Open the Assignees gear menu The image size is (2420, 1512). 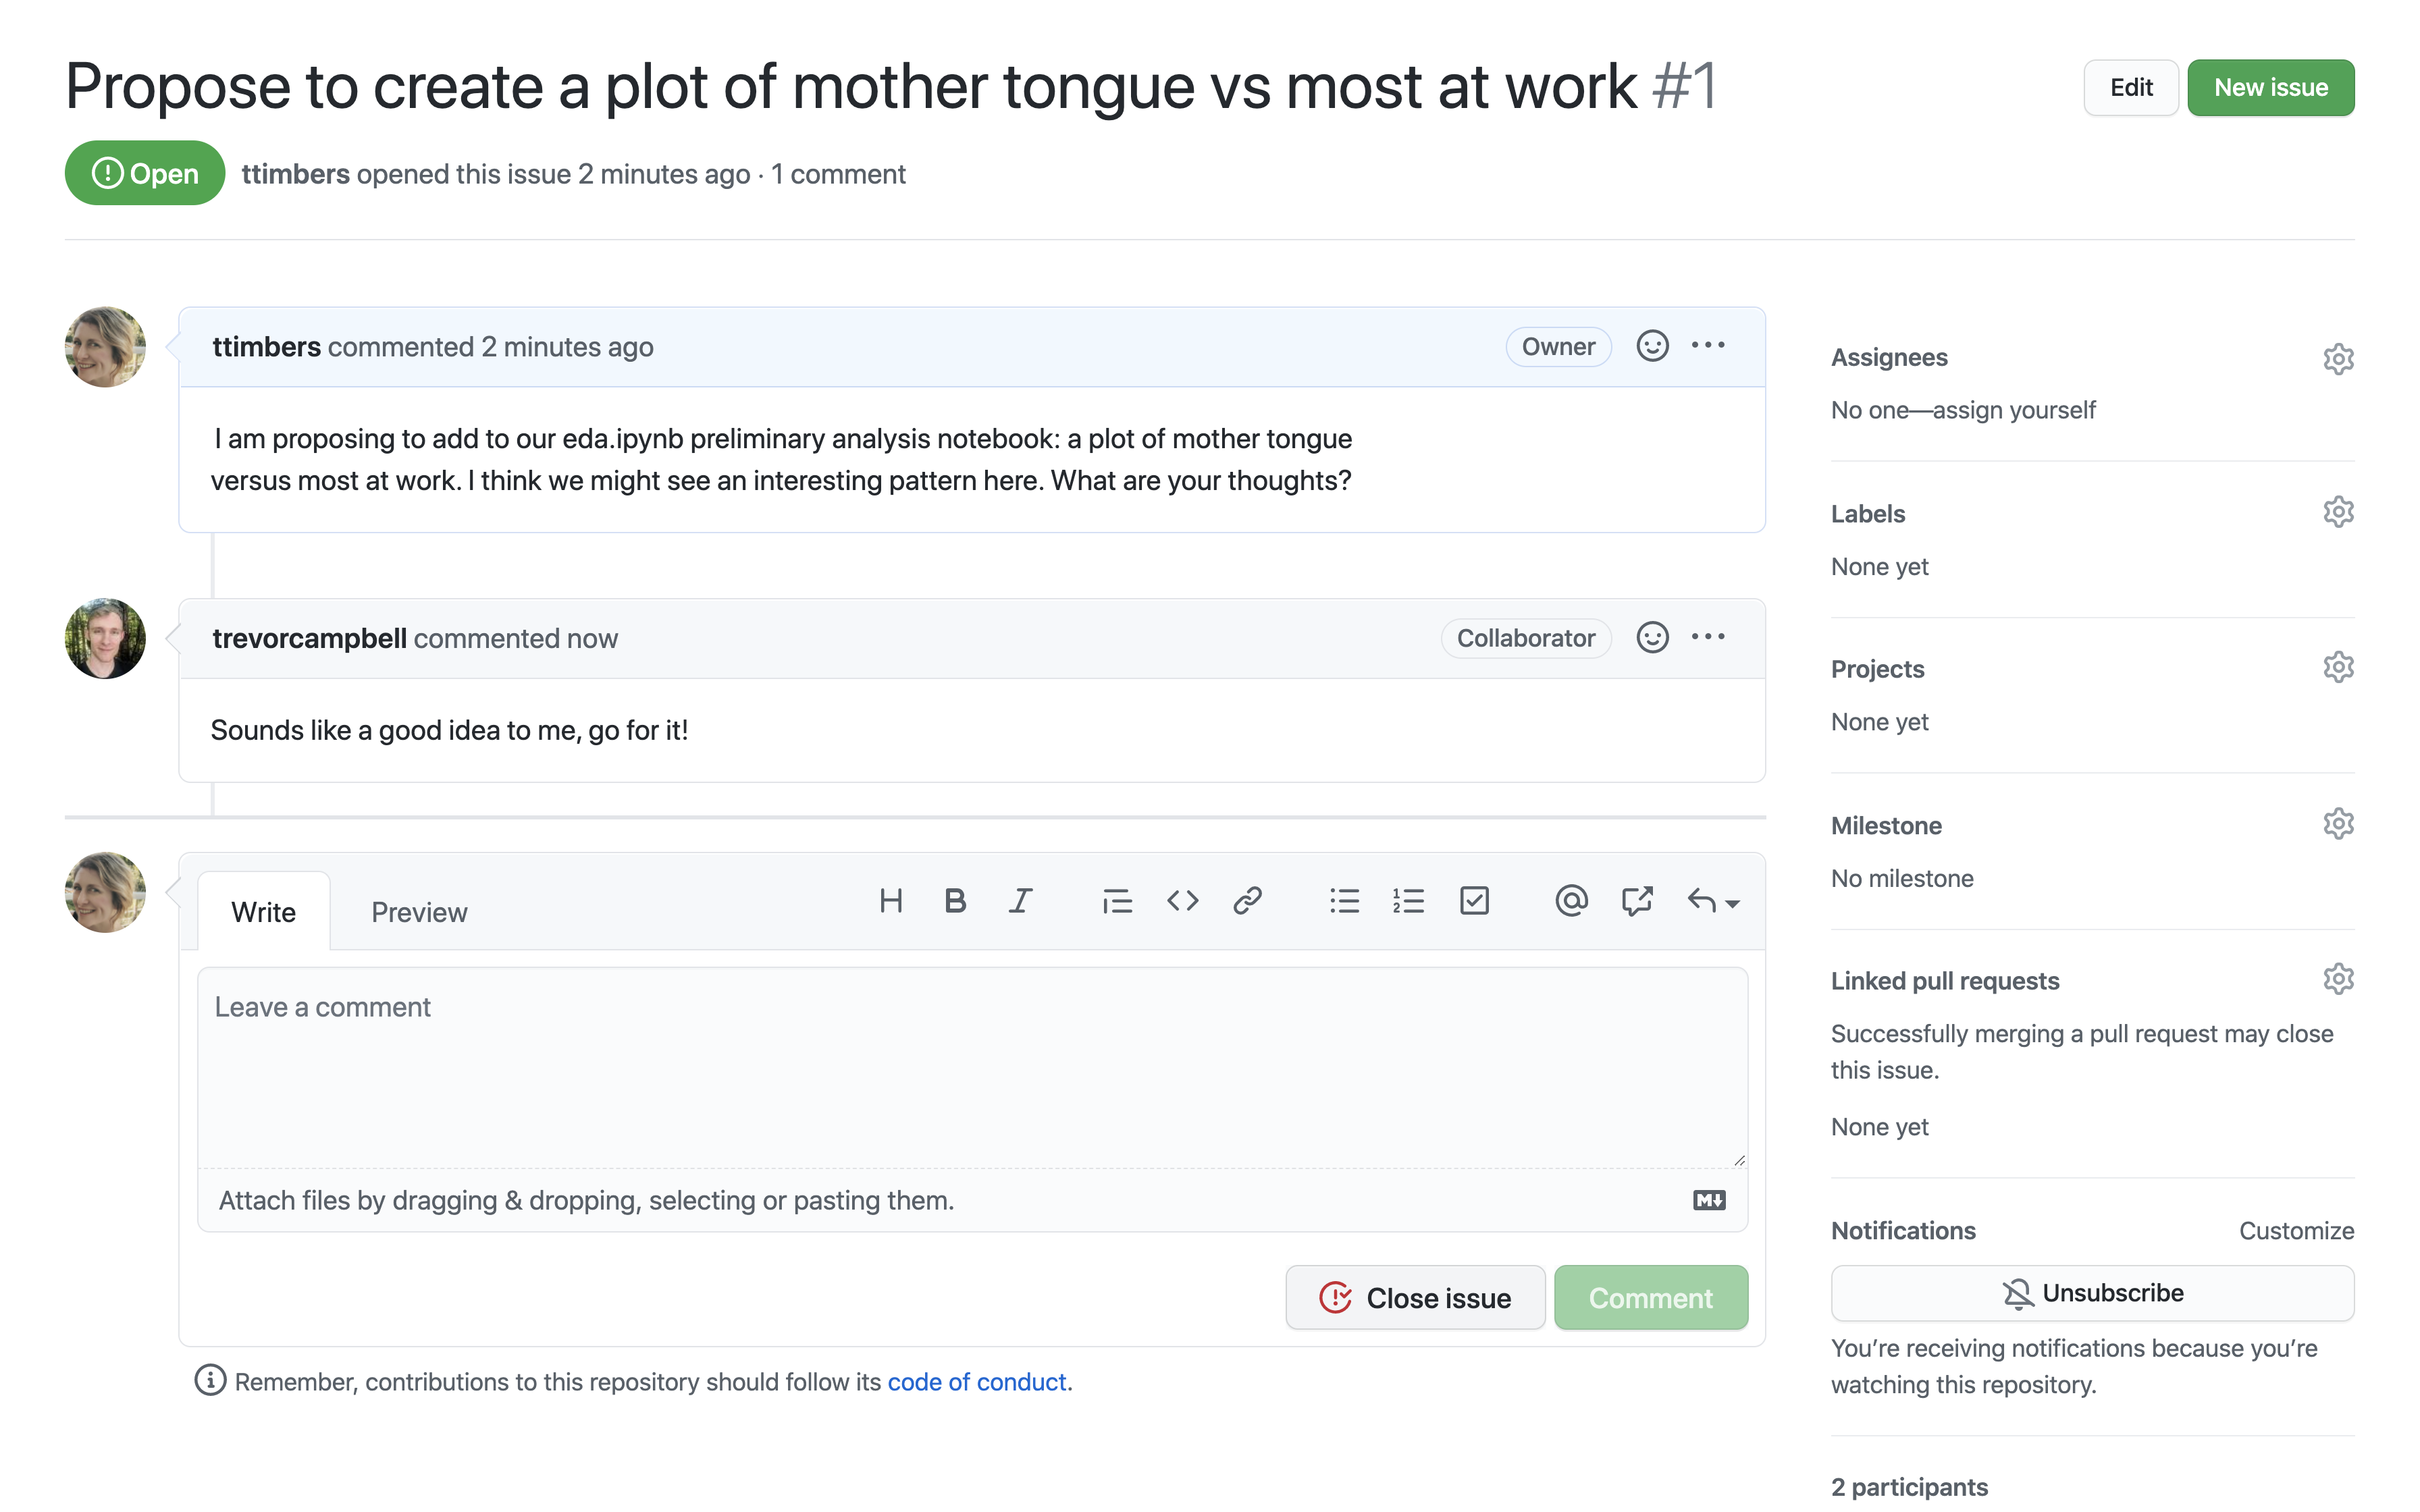pyautogui.click(x=2338, y=358)
